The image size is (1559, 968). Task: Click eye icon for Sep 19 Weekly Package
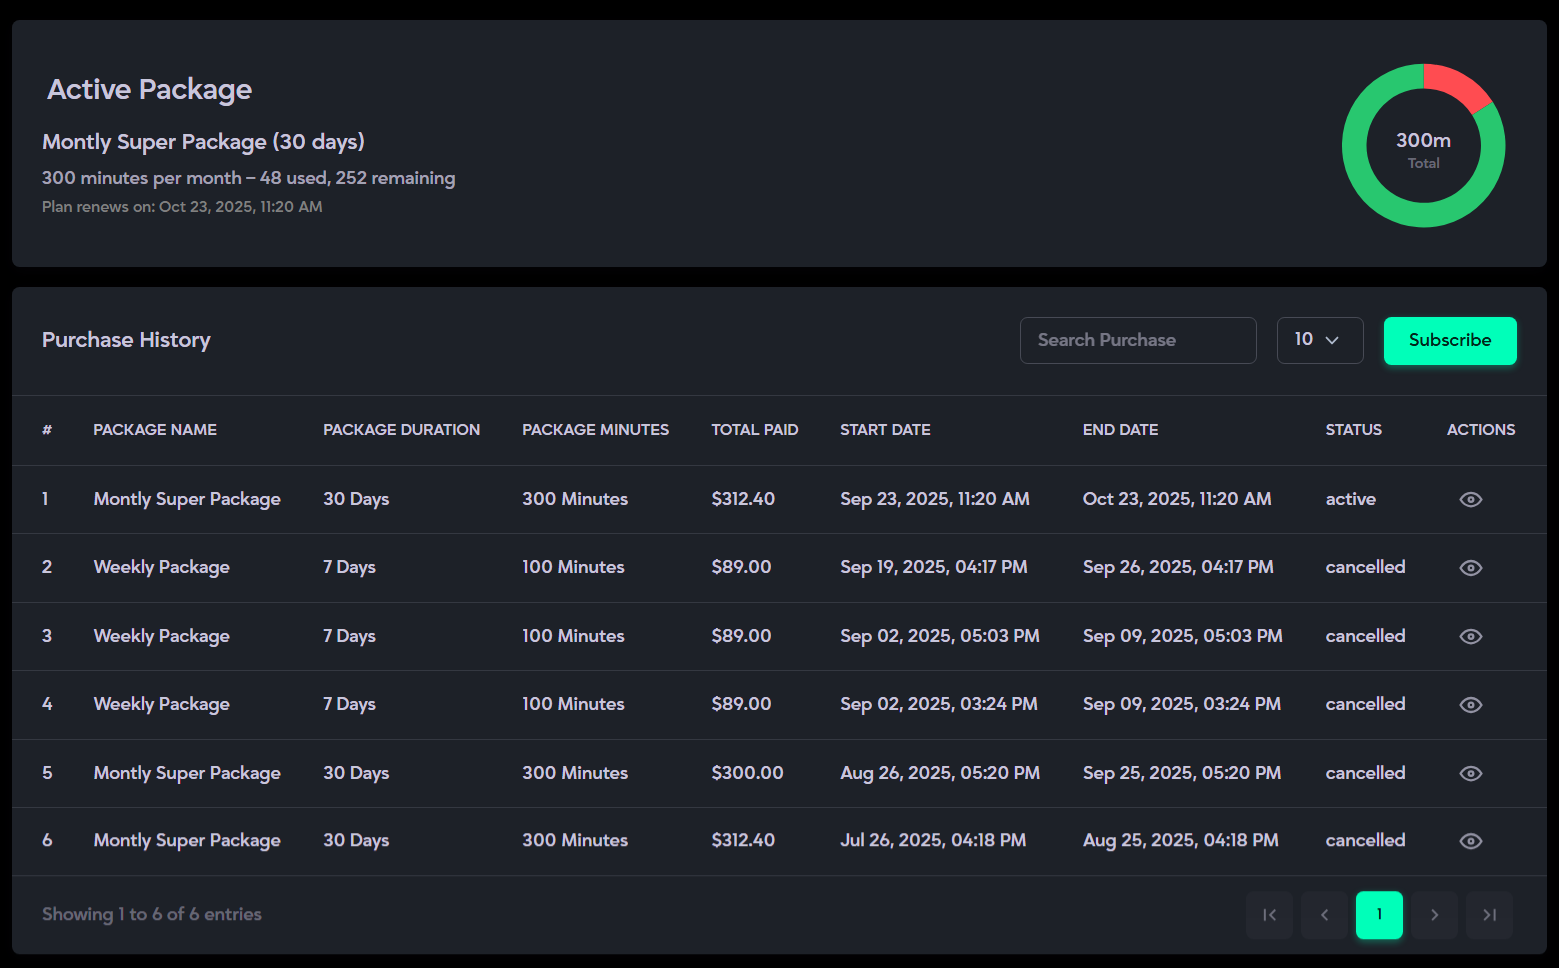(x=1470, y=568)
